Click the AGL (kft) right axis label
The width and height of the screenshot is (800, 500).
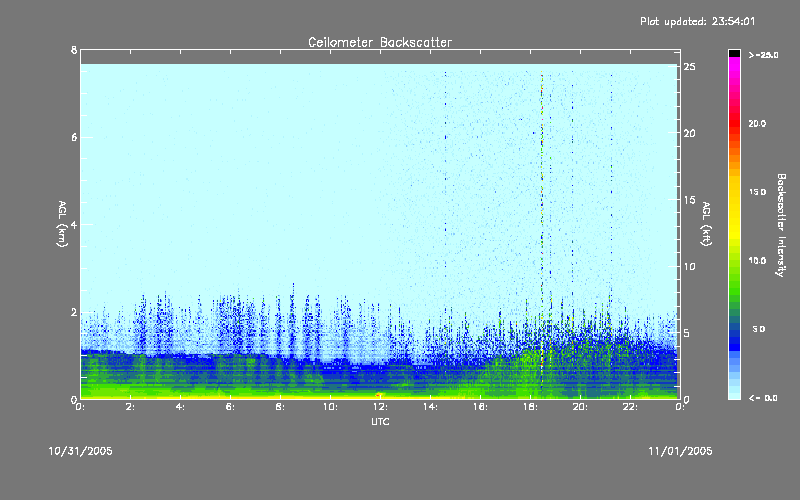tap(706, 224)
